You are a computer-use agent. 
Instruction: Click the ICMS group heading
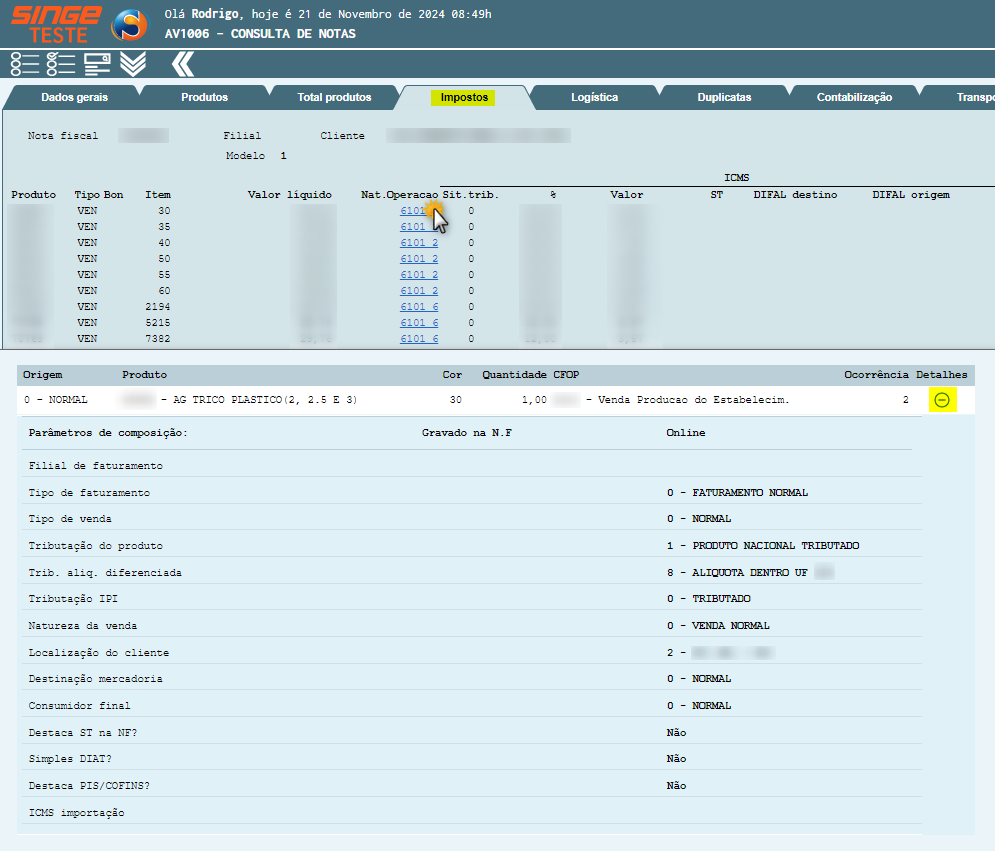point(736,178)
